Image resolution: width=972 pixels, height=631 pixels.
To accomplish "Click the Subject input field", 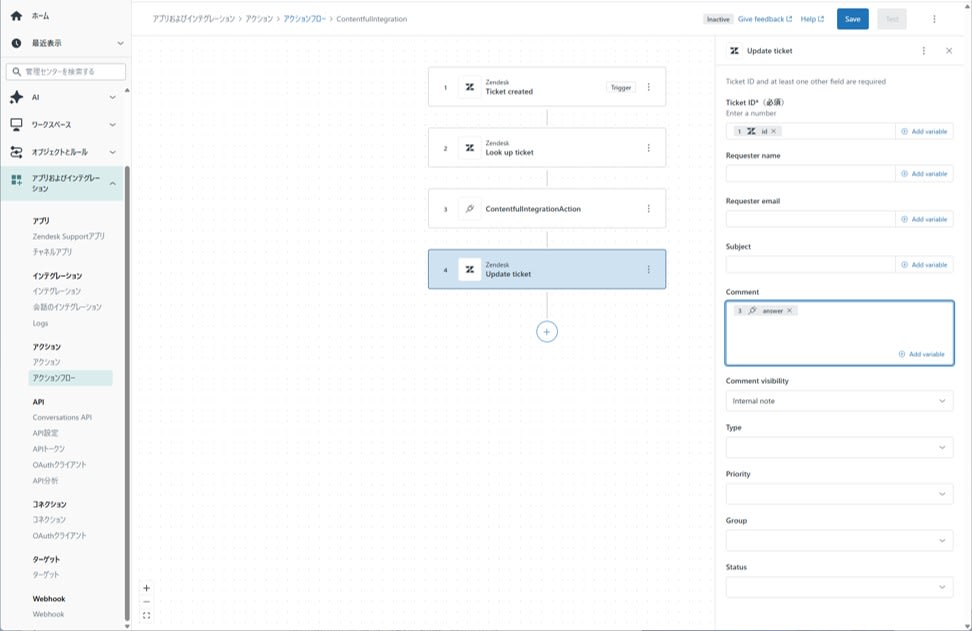I will pos(811,265).
